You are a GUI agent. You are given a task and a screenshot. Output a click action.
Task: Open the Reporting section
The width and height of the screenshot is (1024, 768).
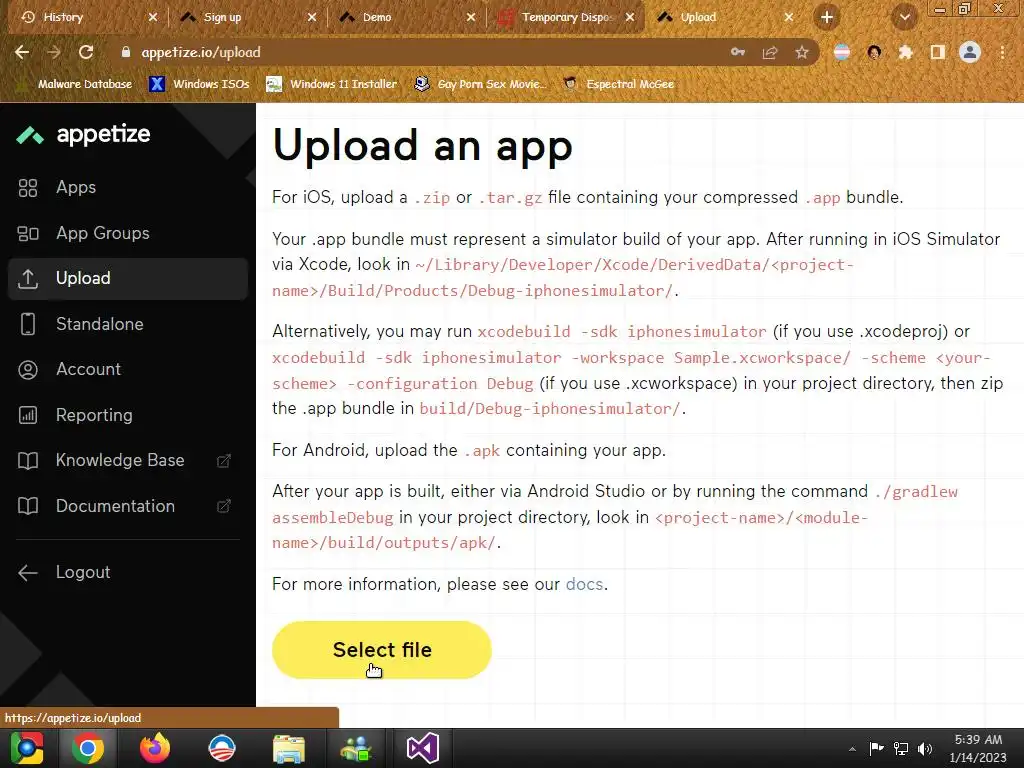coord(94,415)
